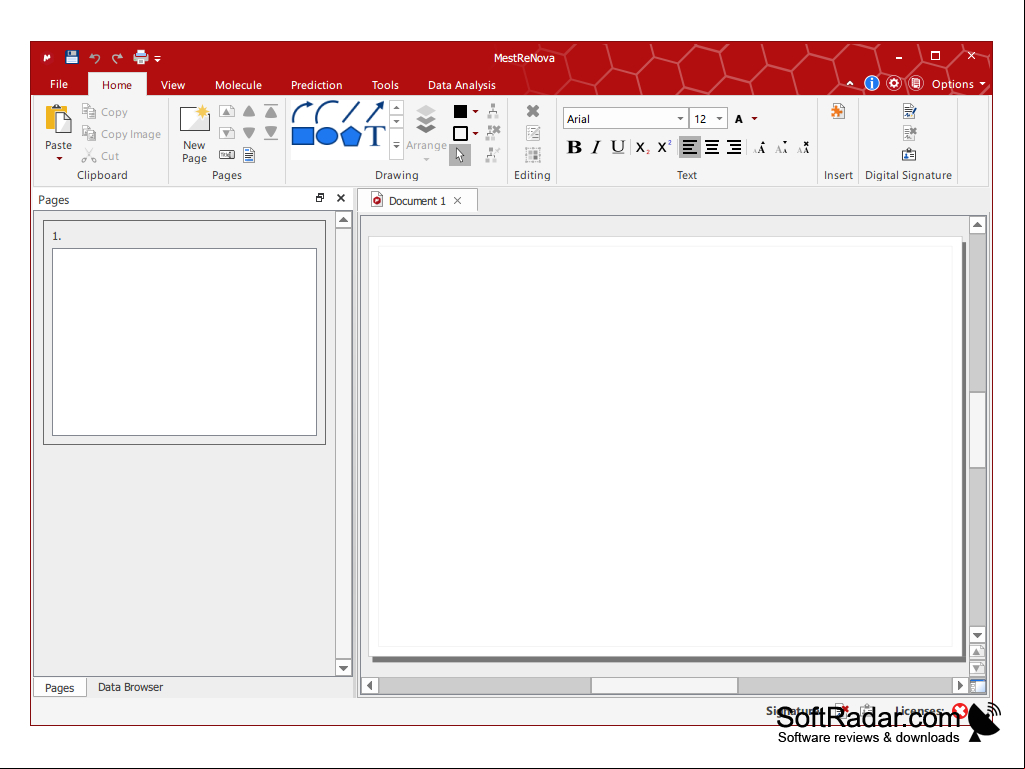This screenshot has height=769, width=1025.
Task: Click the document horizontal scrollbar thumb
Action: (664, 685)
